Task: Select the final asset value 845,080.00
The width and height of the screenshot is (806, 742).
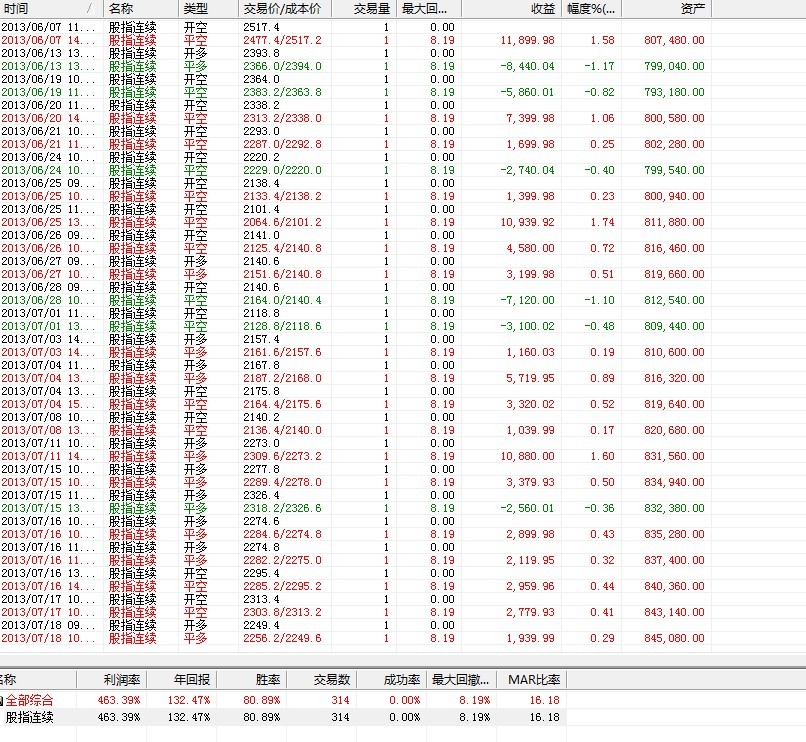Action: (x=674, y=638)
